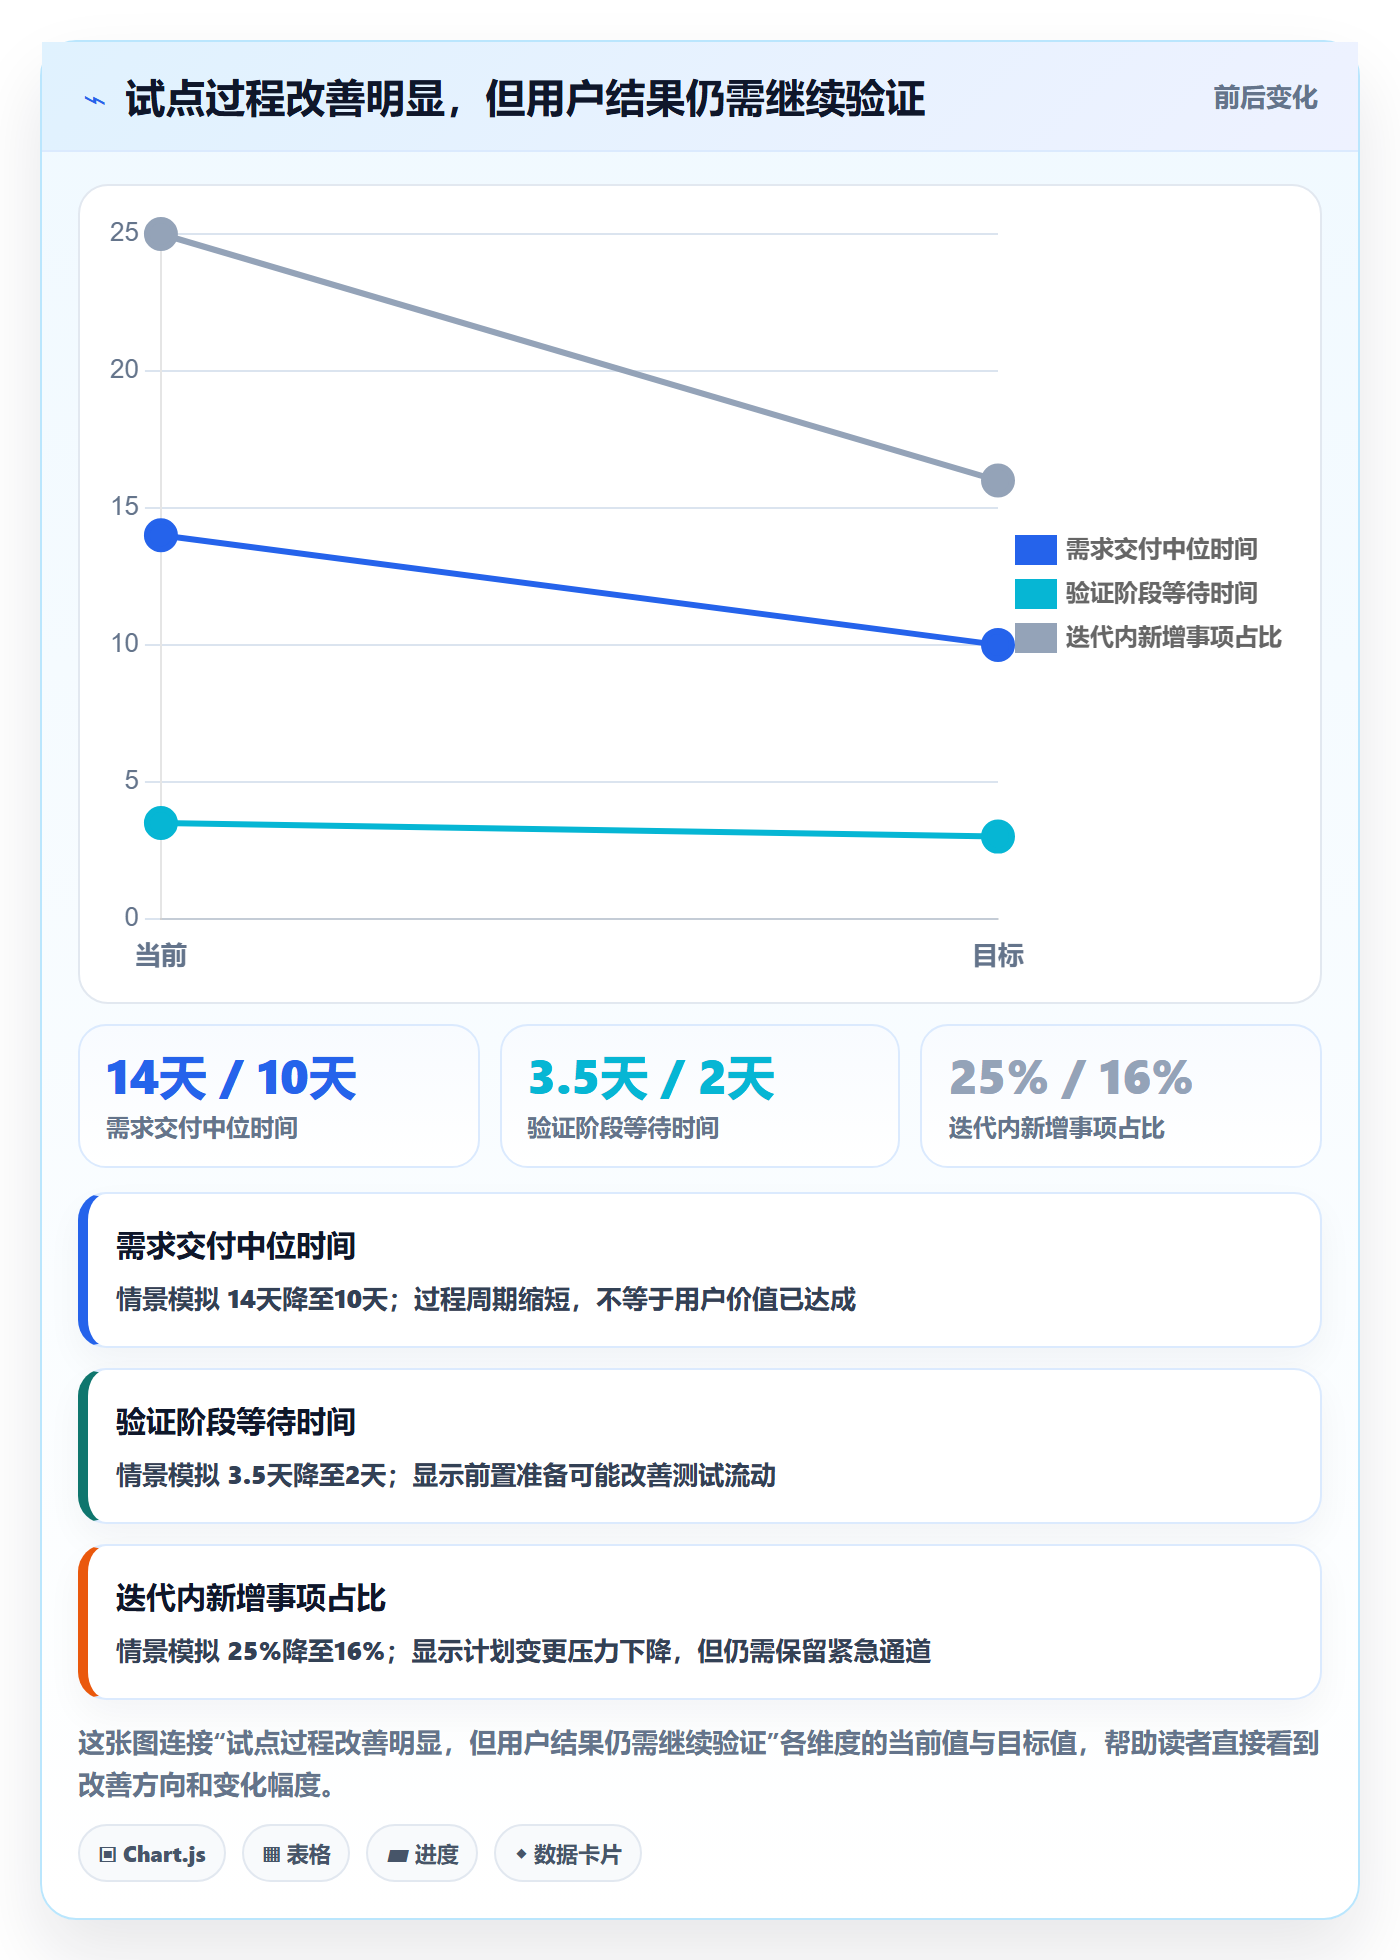Click text 情景模拟 3.5天降至2天 description
This screenshot has height=1960, width=1400.
(446, 1476)
